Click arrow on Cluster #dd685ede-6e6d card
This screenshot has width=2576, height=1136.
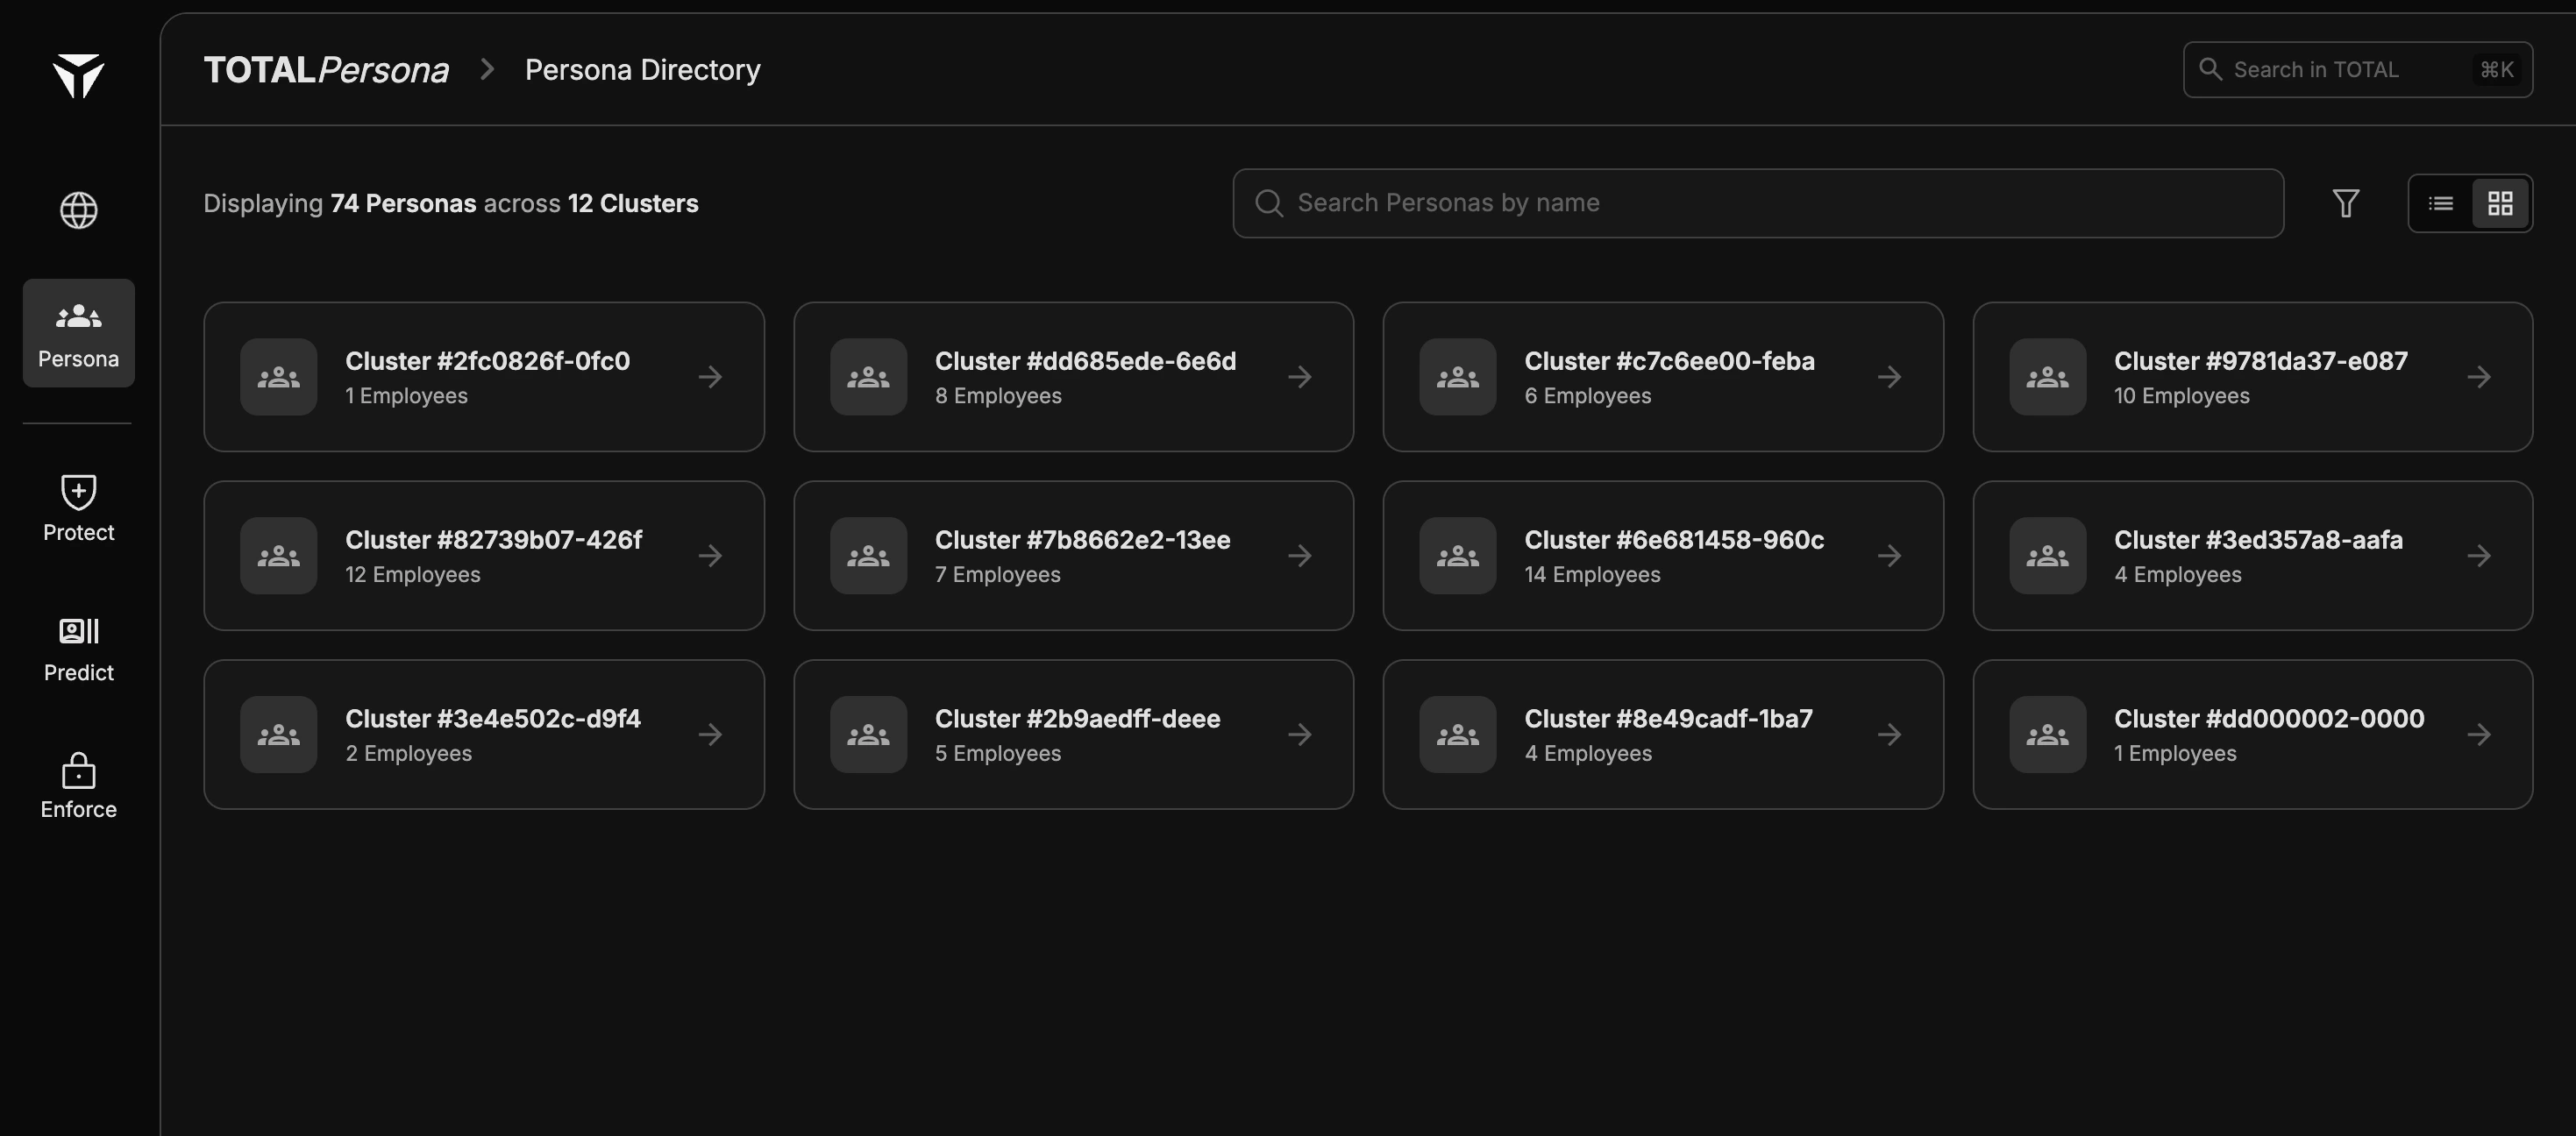click(1299, 377)
